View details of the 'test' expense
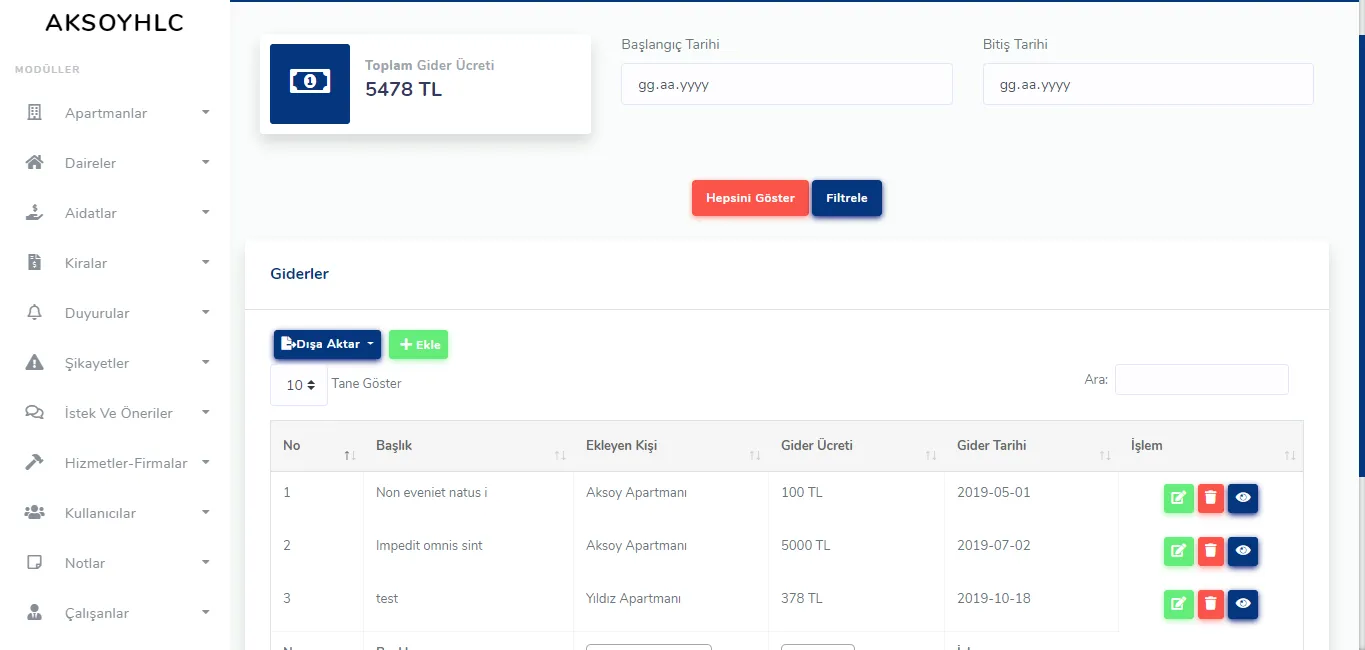This screenshot has width=1365, height=650. pyautogui.click(x=1243, y=604)
